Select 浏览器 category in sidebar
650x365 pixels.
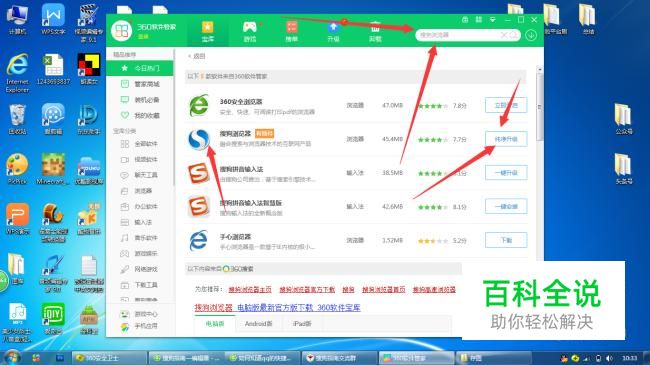pyautogui.click(x=140, y=191)
